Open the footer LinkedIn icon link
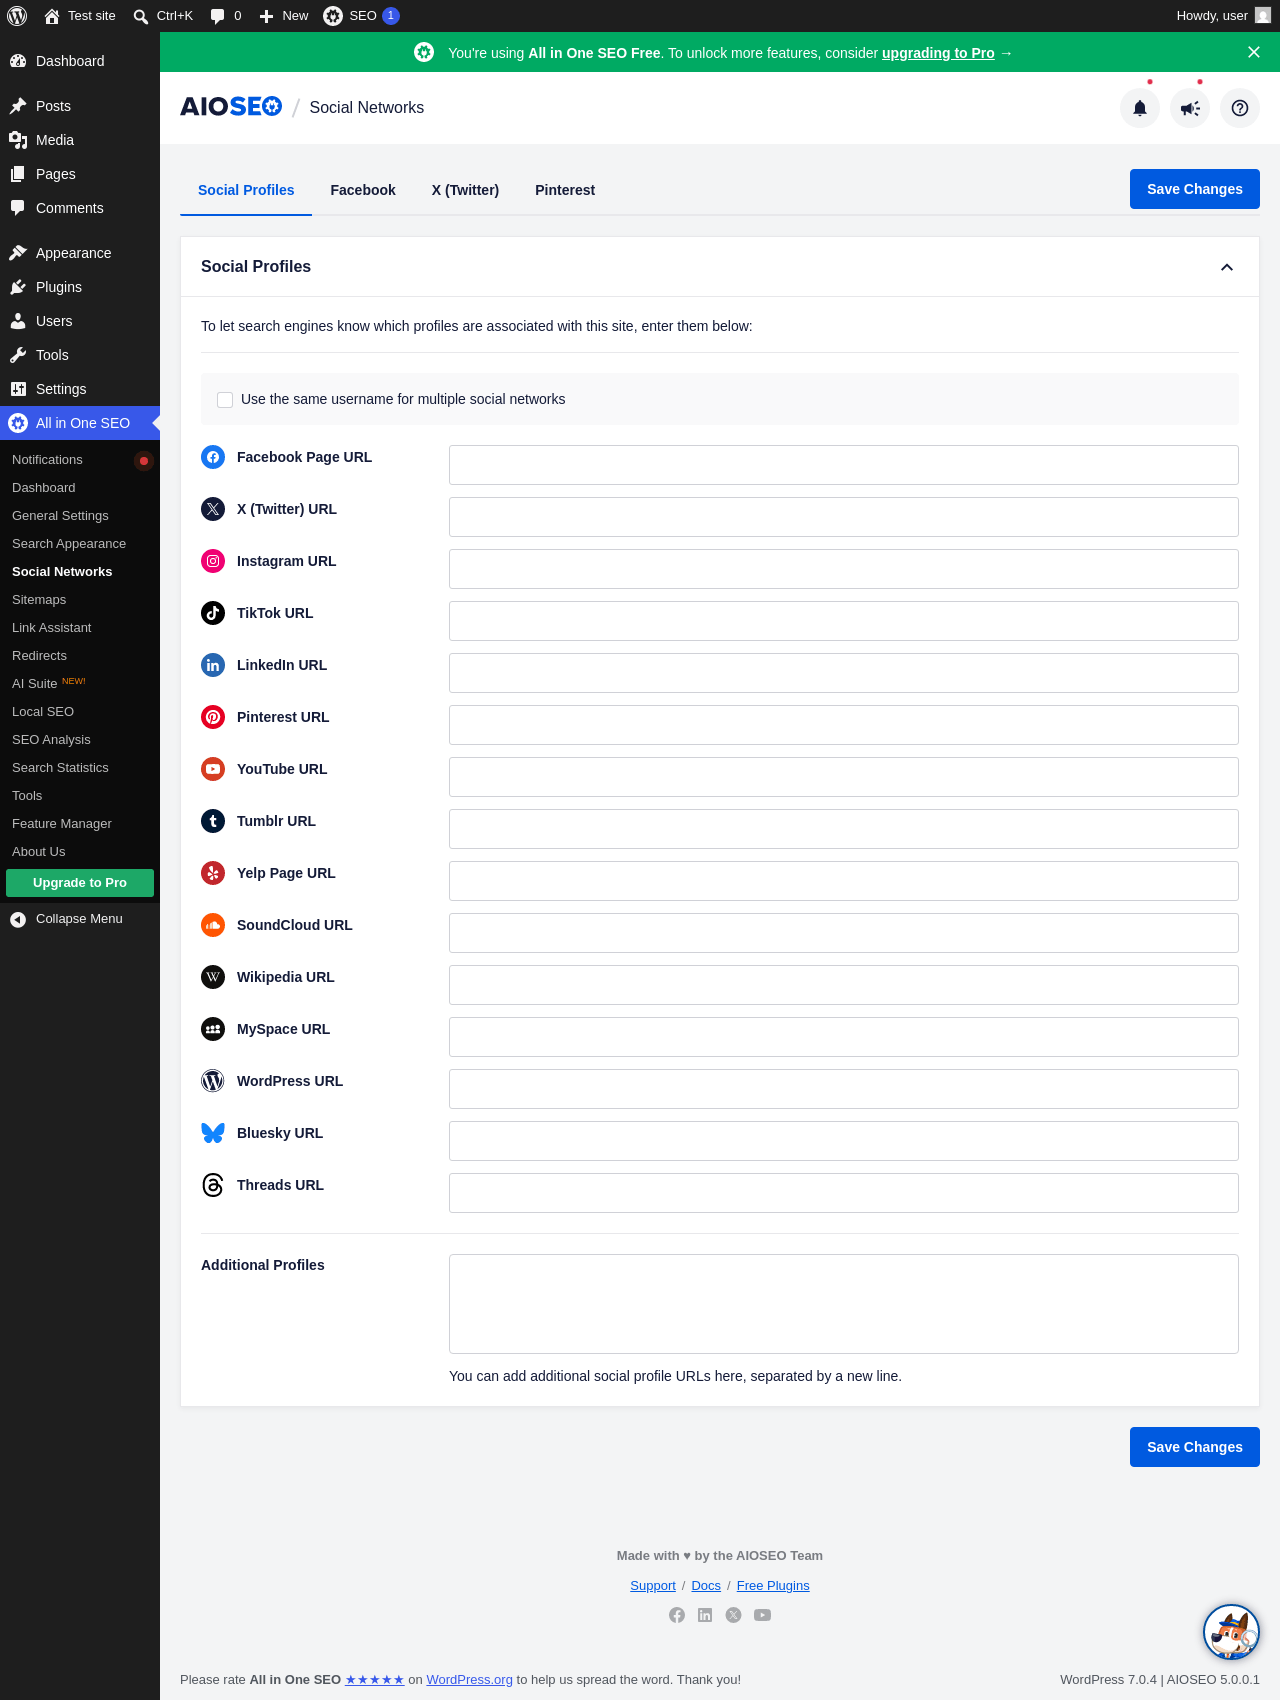 point(705,1615)
